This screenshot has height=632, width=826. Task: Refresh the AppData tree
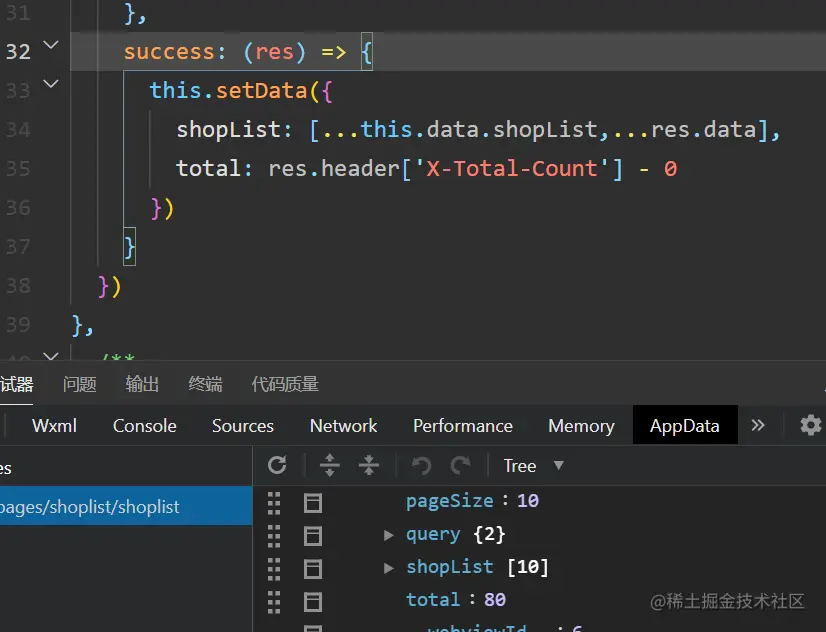[x=277, y=465]
